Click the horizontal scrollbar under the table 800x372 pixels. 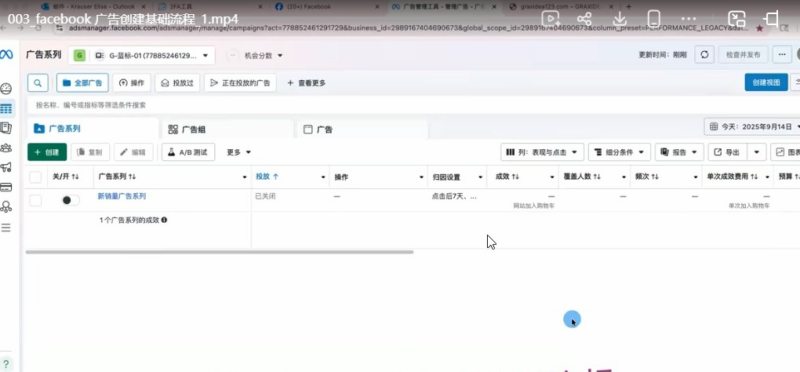pos(219,252)
